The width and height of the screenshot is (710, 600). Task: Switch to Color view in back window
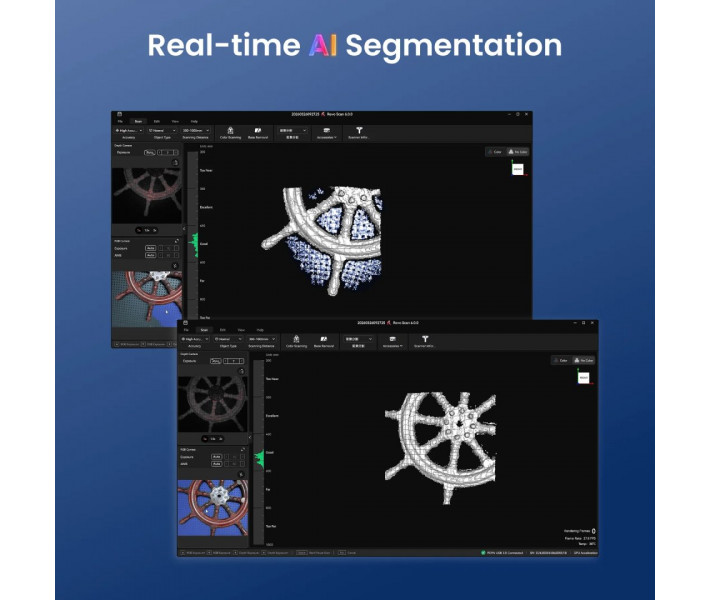494,152
